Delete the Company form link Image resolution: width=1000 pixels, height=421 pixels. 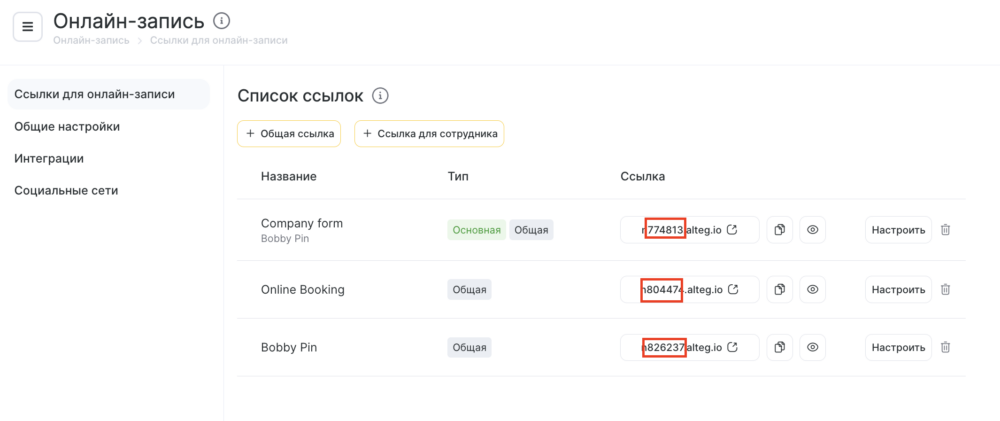[946, 230]
